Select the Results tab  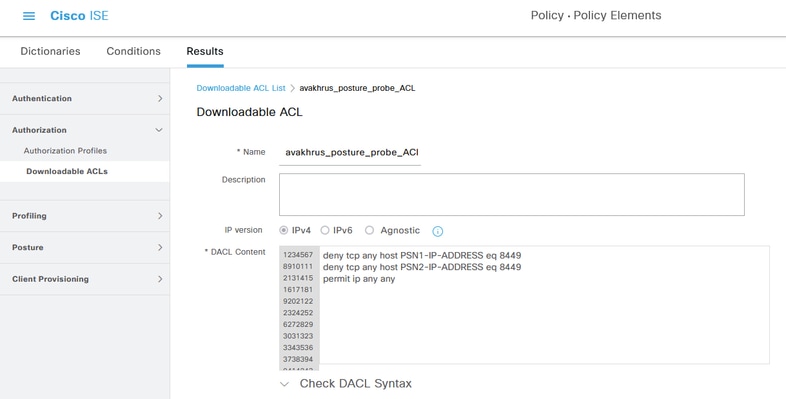click(205, 51)
